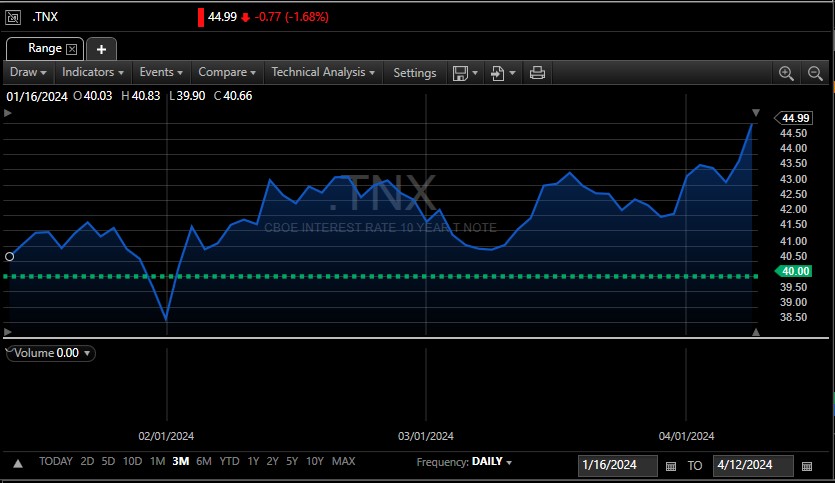The image size is (835, 483).
Task: Click the print chart icon
Action: click(537, 73)
